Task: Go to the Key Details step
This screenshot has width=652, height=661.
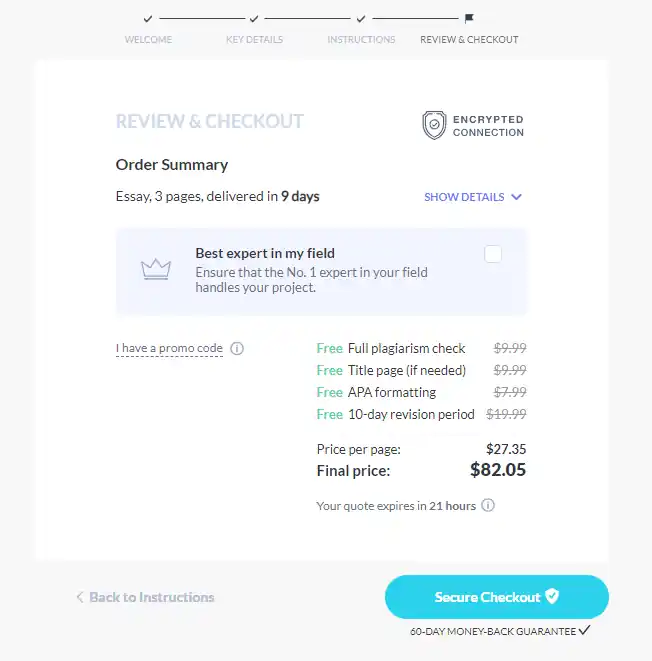Action: pos(254,40)
